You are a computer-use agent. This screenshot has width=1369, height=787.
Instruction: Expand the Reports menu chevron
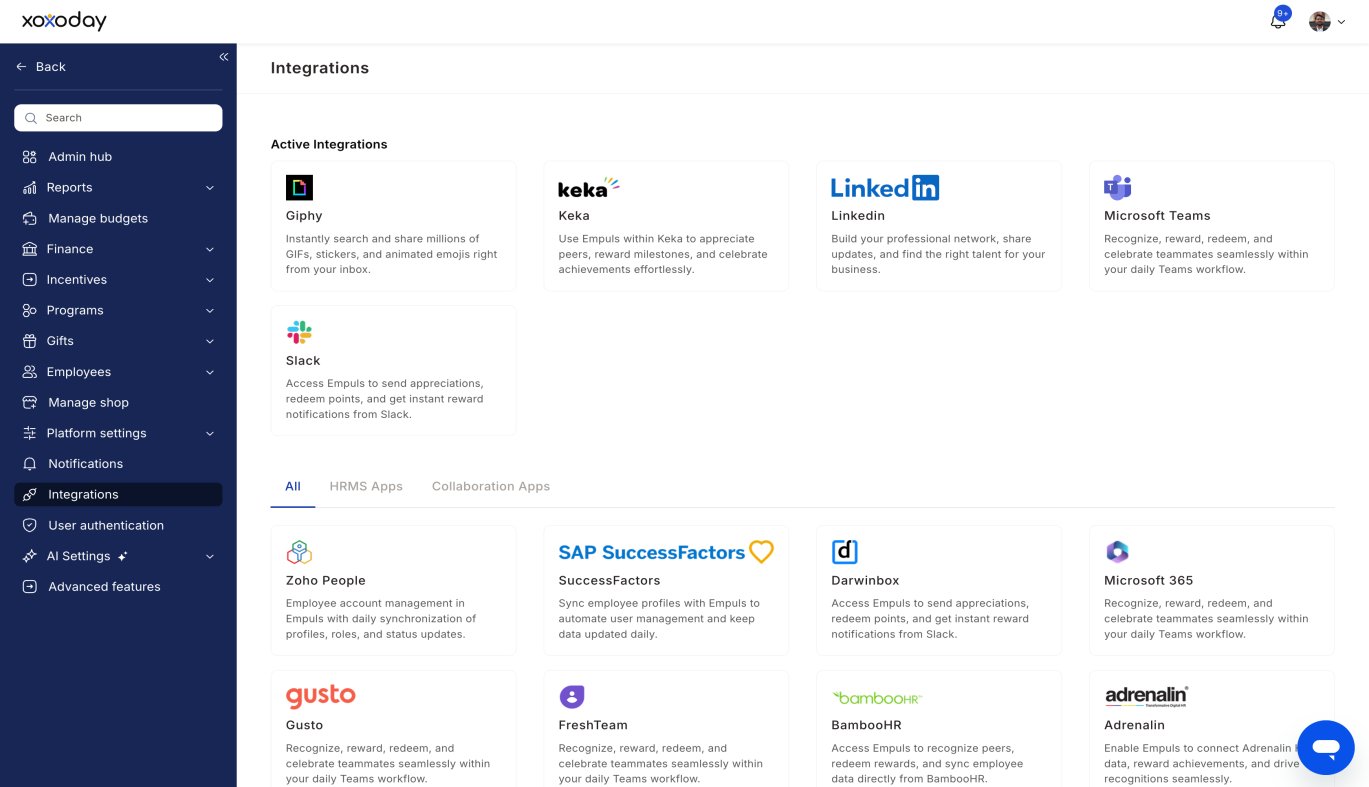coord(210,188)
